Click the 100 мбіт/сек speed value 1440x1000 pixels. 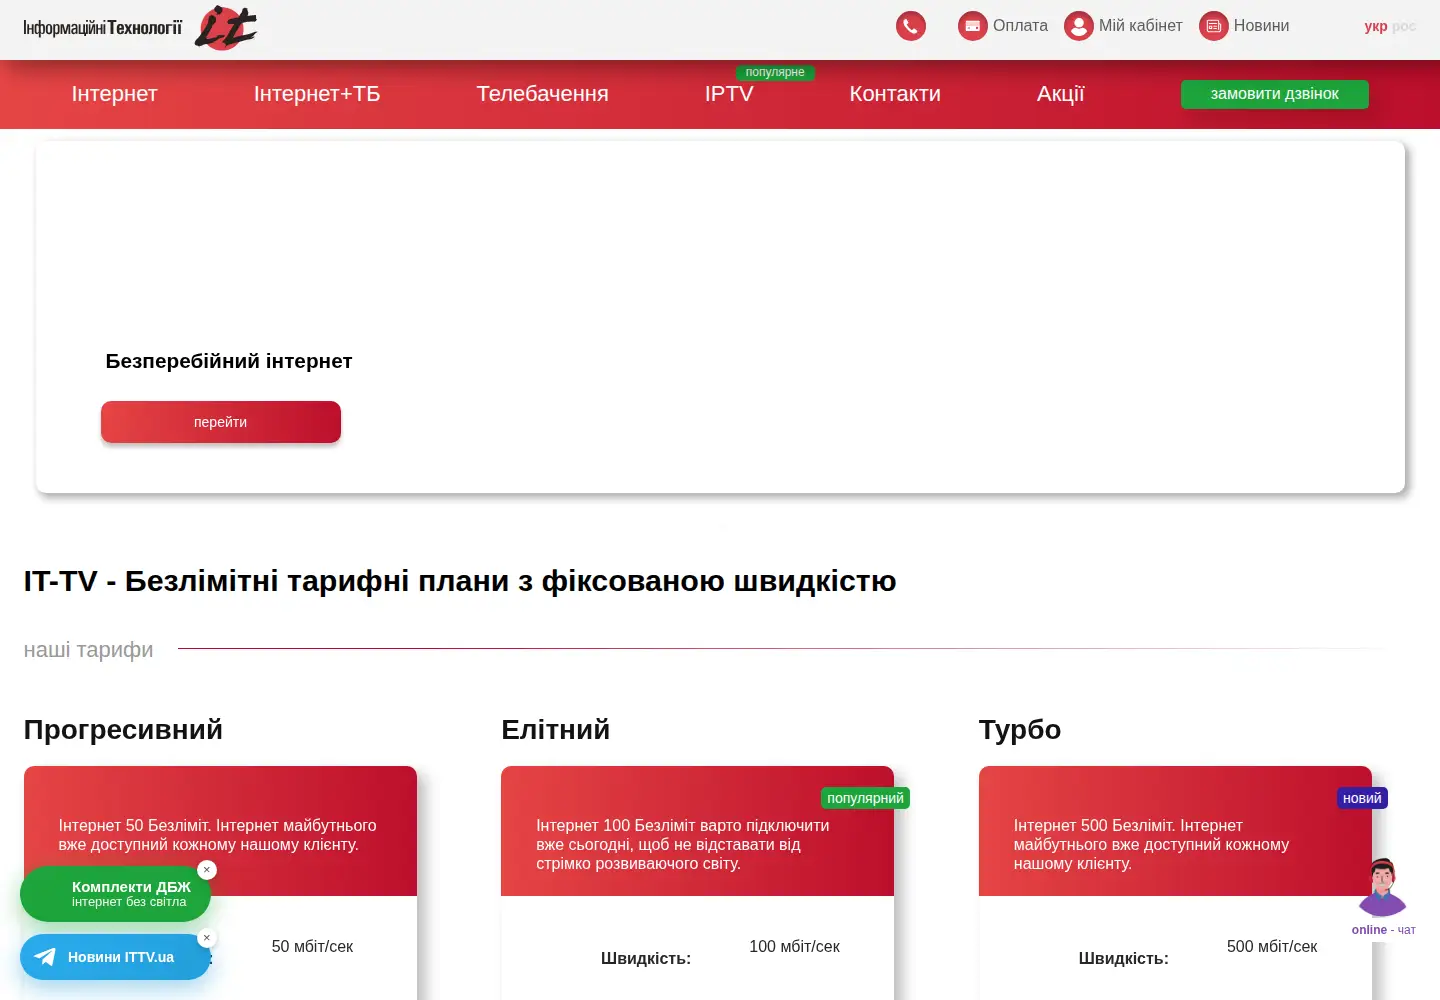pos(794,947)
